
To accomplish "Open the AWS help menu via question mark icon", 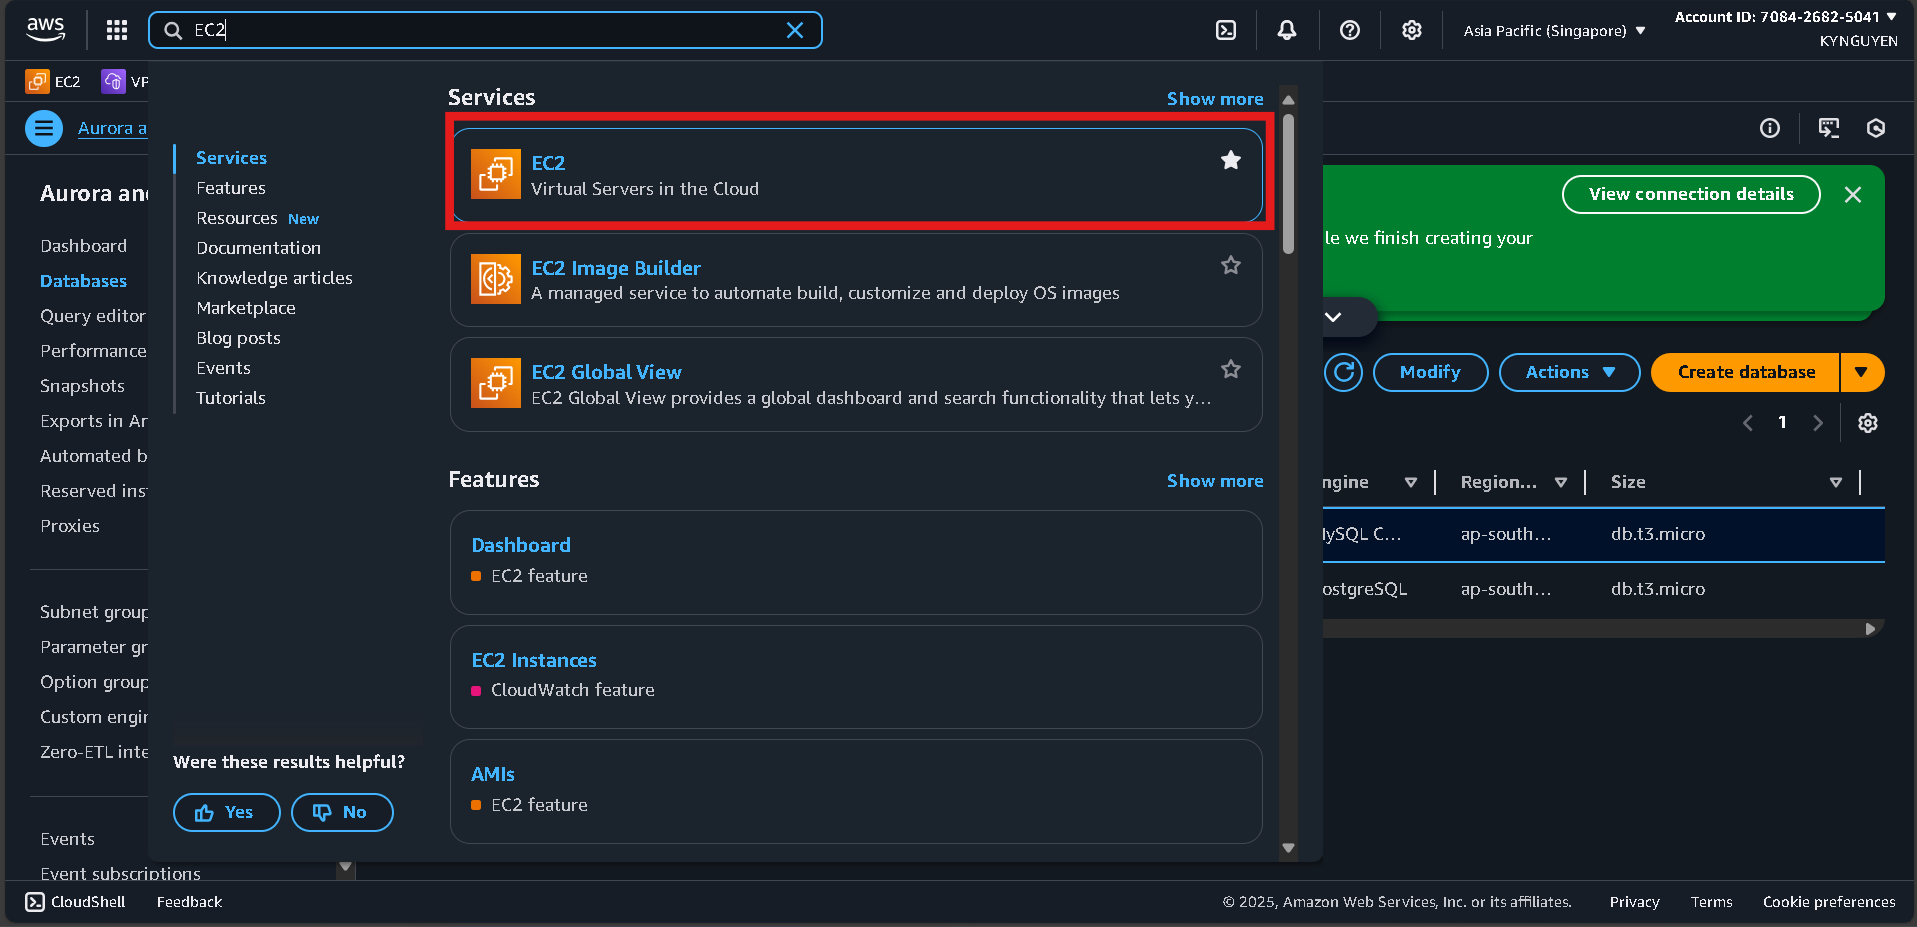I will [1349, 30].
